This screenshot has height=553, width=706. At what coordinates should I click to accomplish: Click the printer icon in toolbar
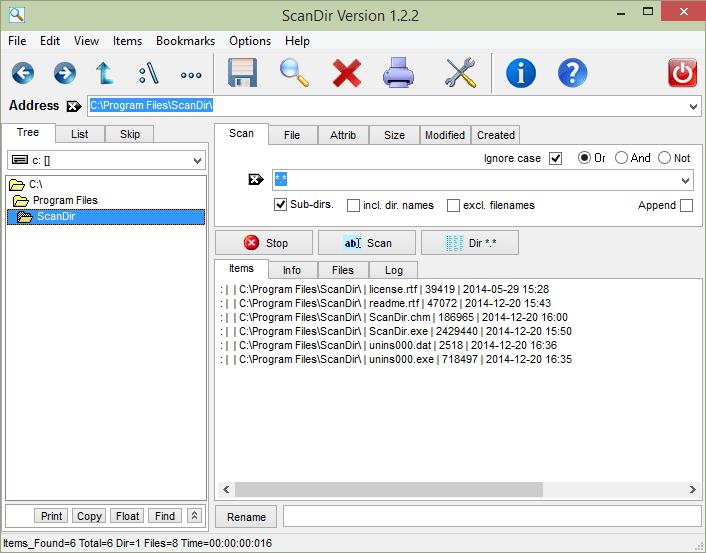(398, 72)
